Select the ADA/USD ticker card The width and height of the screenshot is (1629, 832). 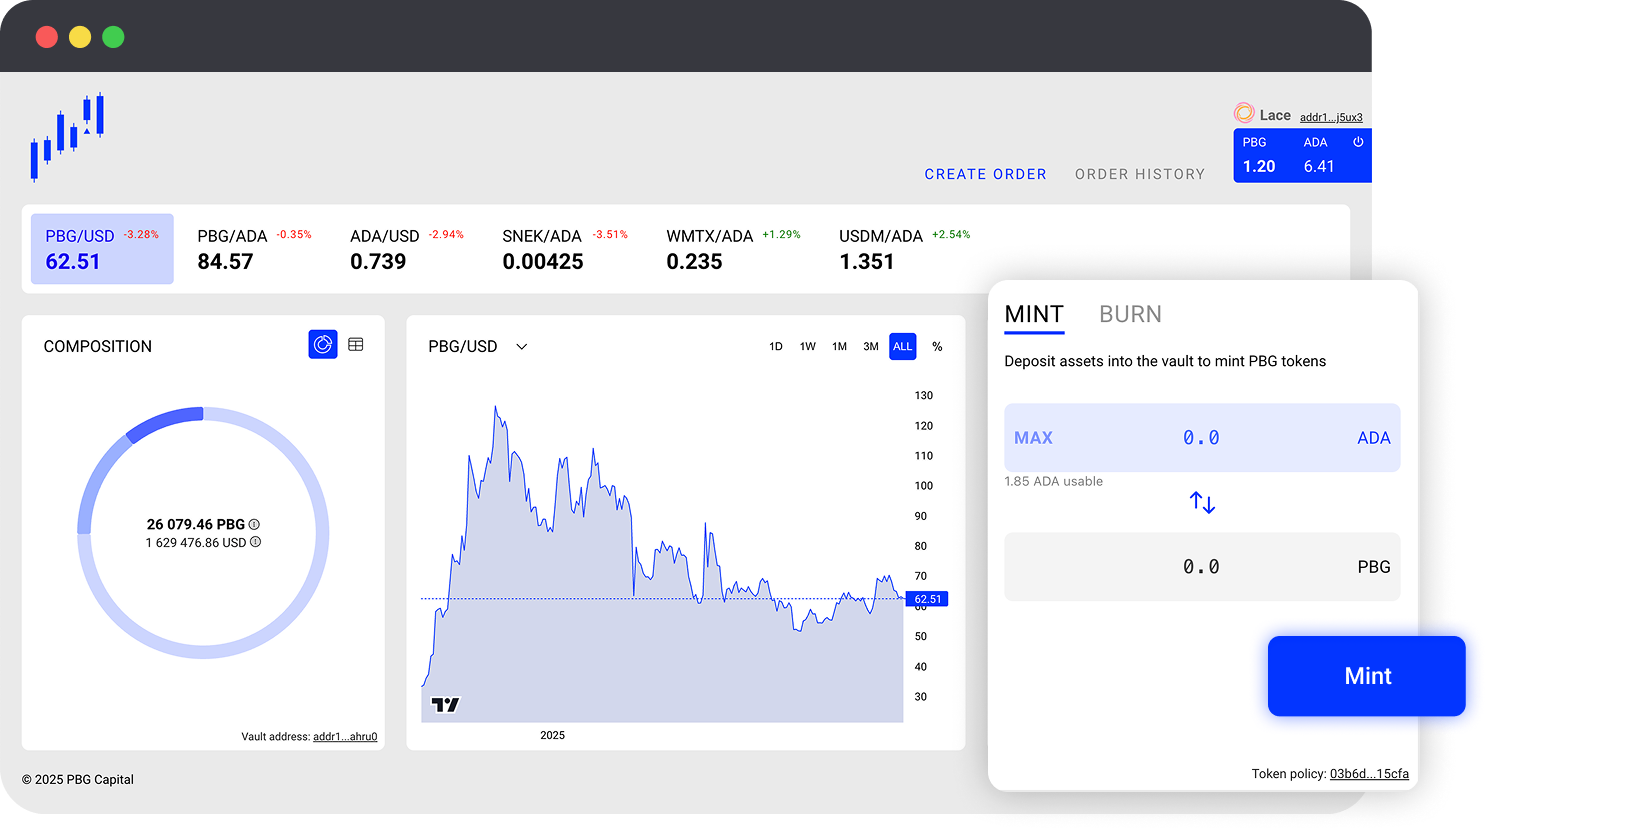pos(407,249)
